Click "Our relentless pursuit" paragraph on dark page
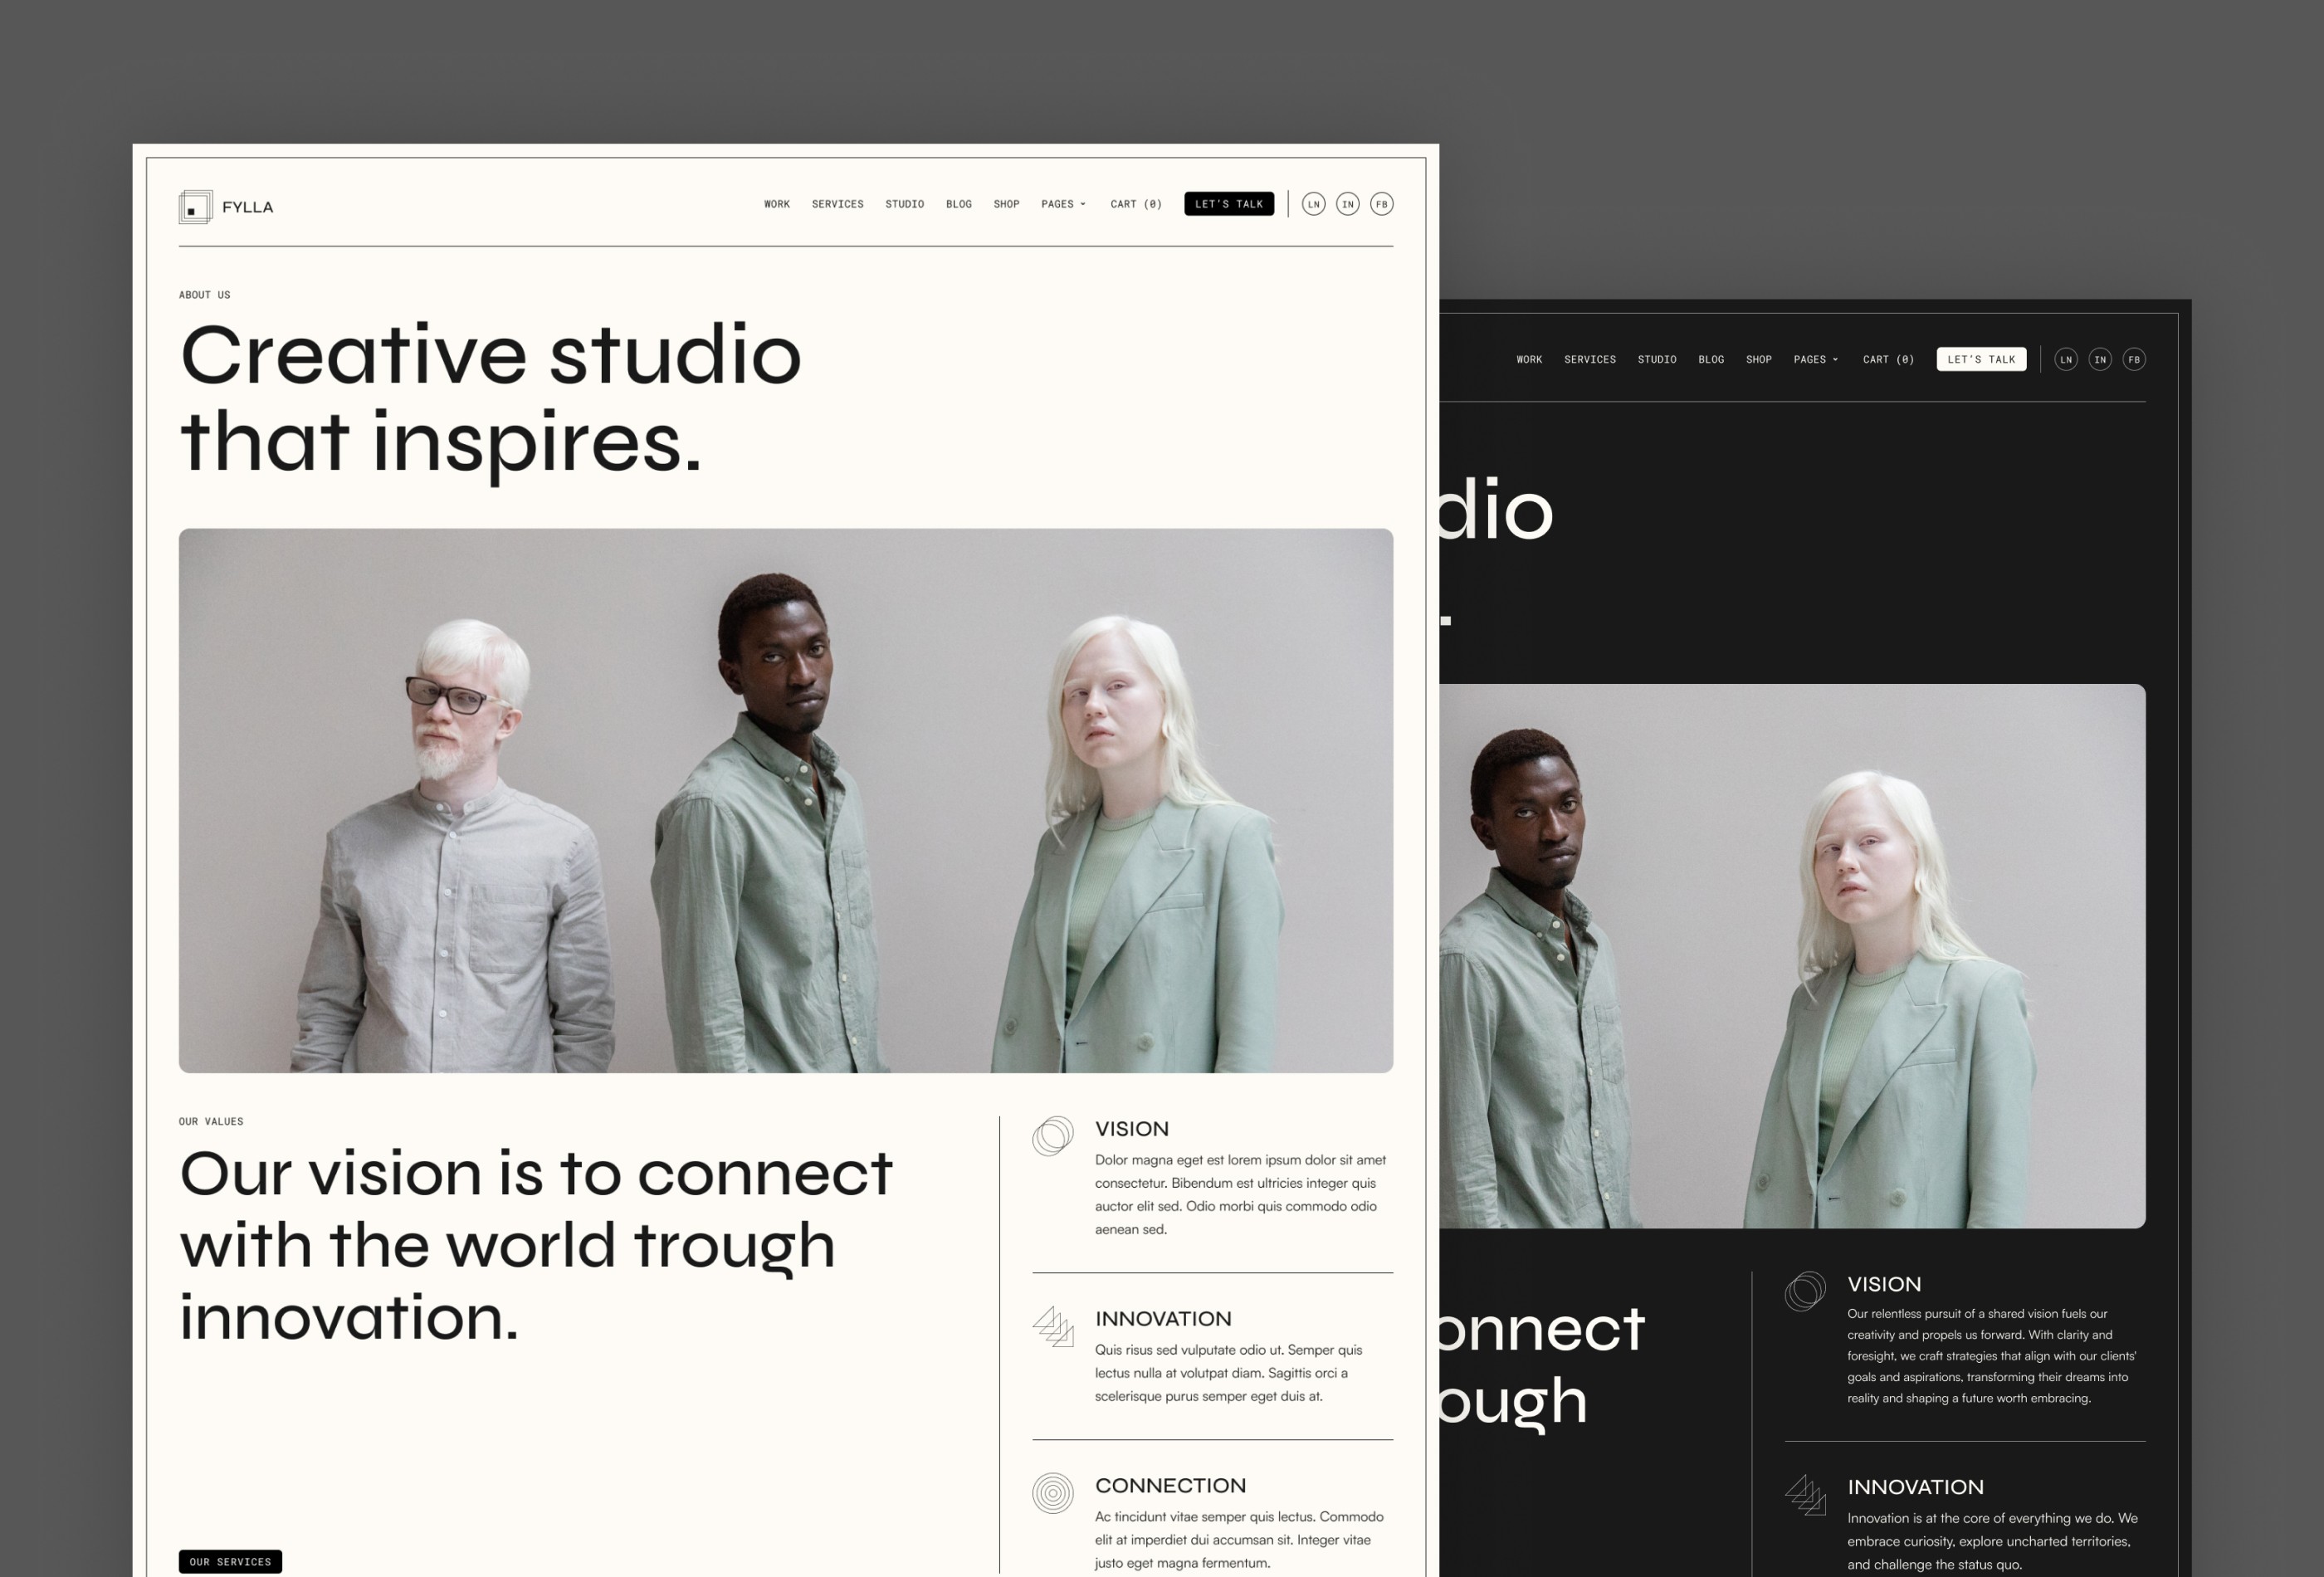2324x1577 pixels. pos(1992,1356)
